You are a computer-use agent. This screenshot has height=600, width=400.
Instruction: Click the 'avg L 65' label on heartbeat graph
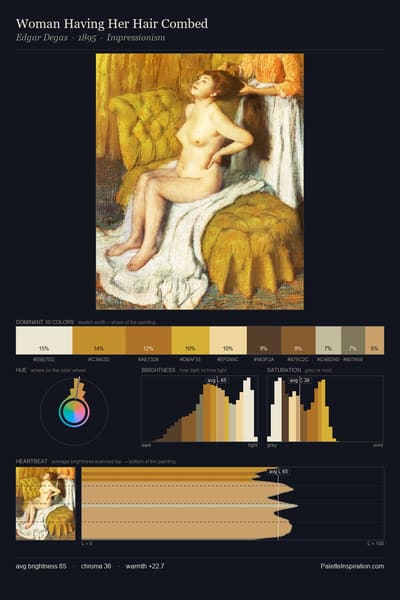pyautogui.click(x=278, y=472)
